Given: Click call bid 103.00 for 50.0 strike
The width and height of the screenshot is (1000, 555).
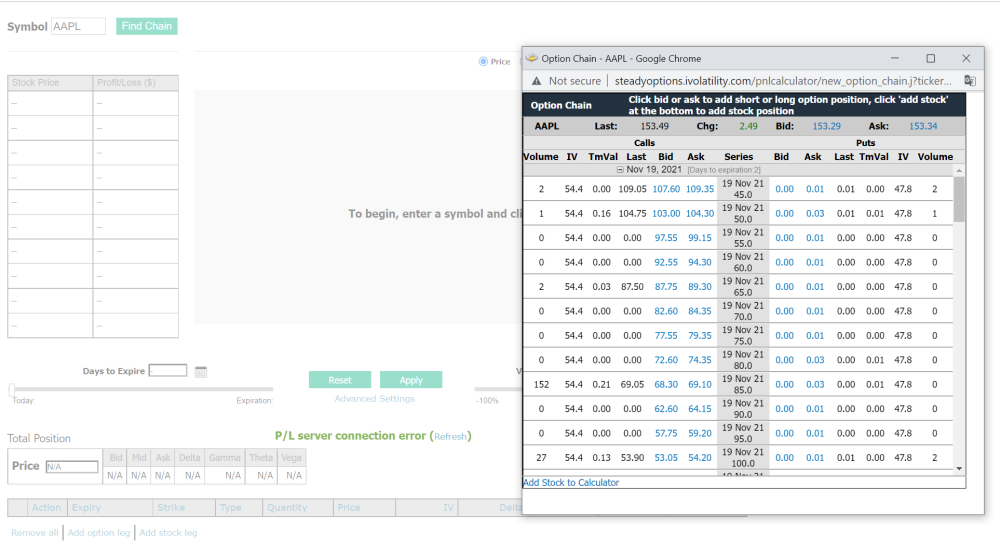Looking at the screenshot, I should (x=666, y=214).
